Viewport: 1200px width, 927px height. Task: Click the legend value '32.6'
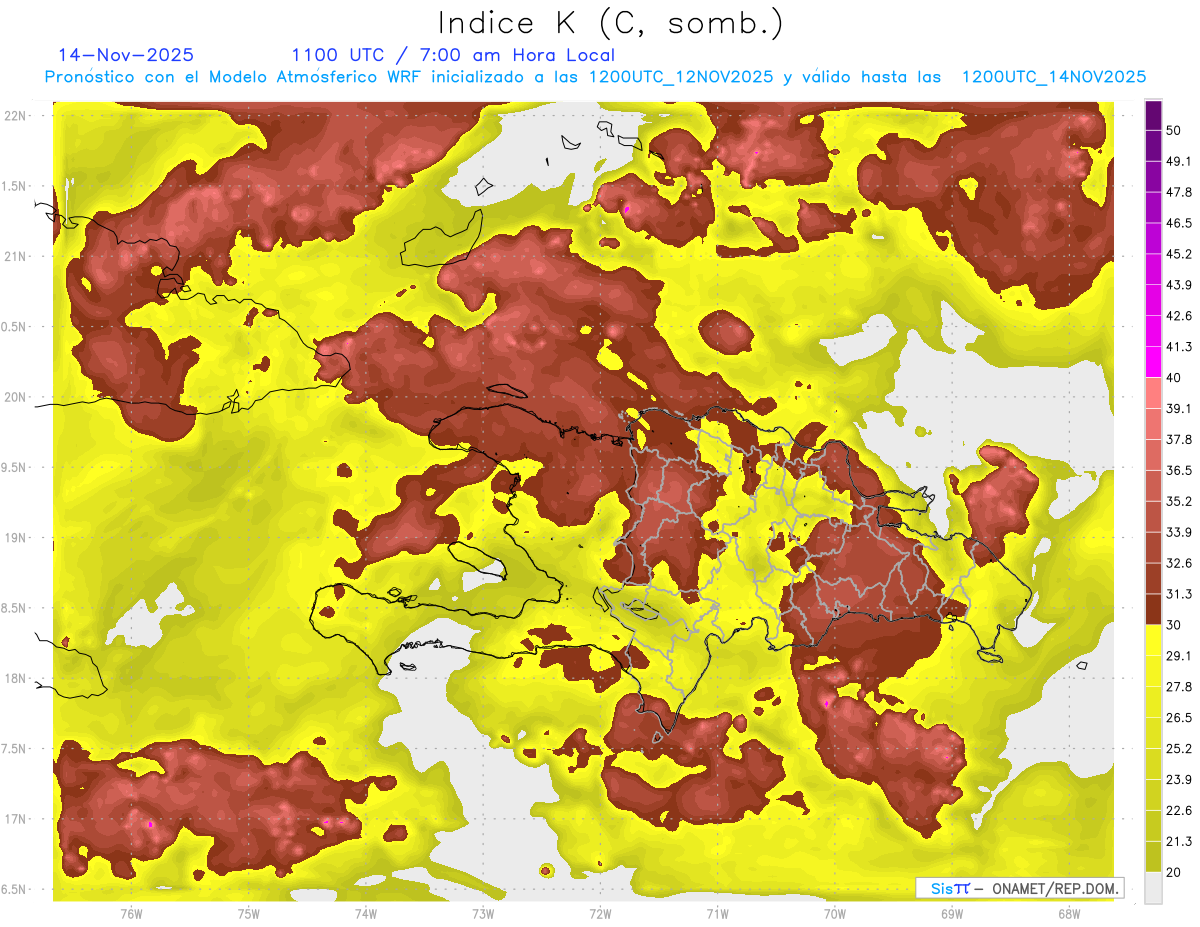point(1178,563)
